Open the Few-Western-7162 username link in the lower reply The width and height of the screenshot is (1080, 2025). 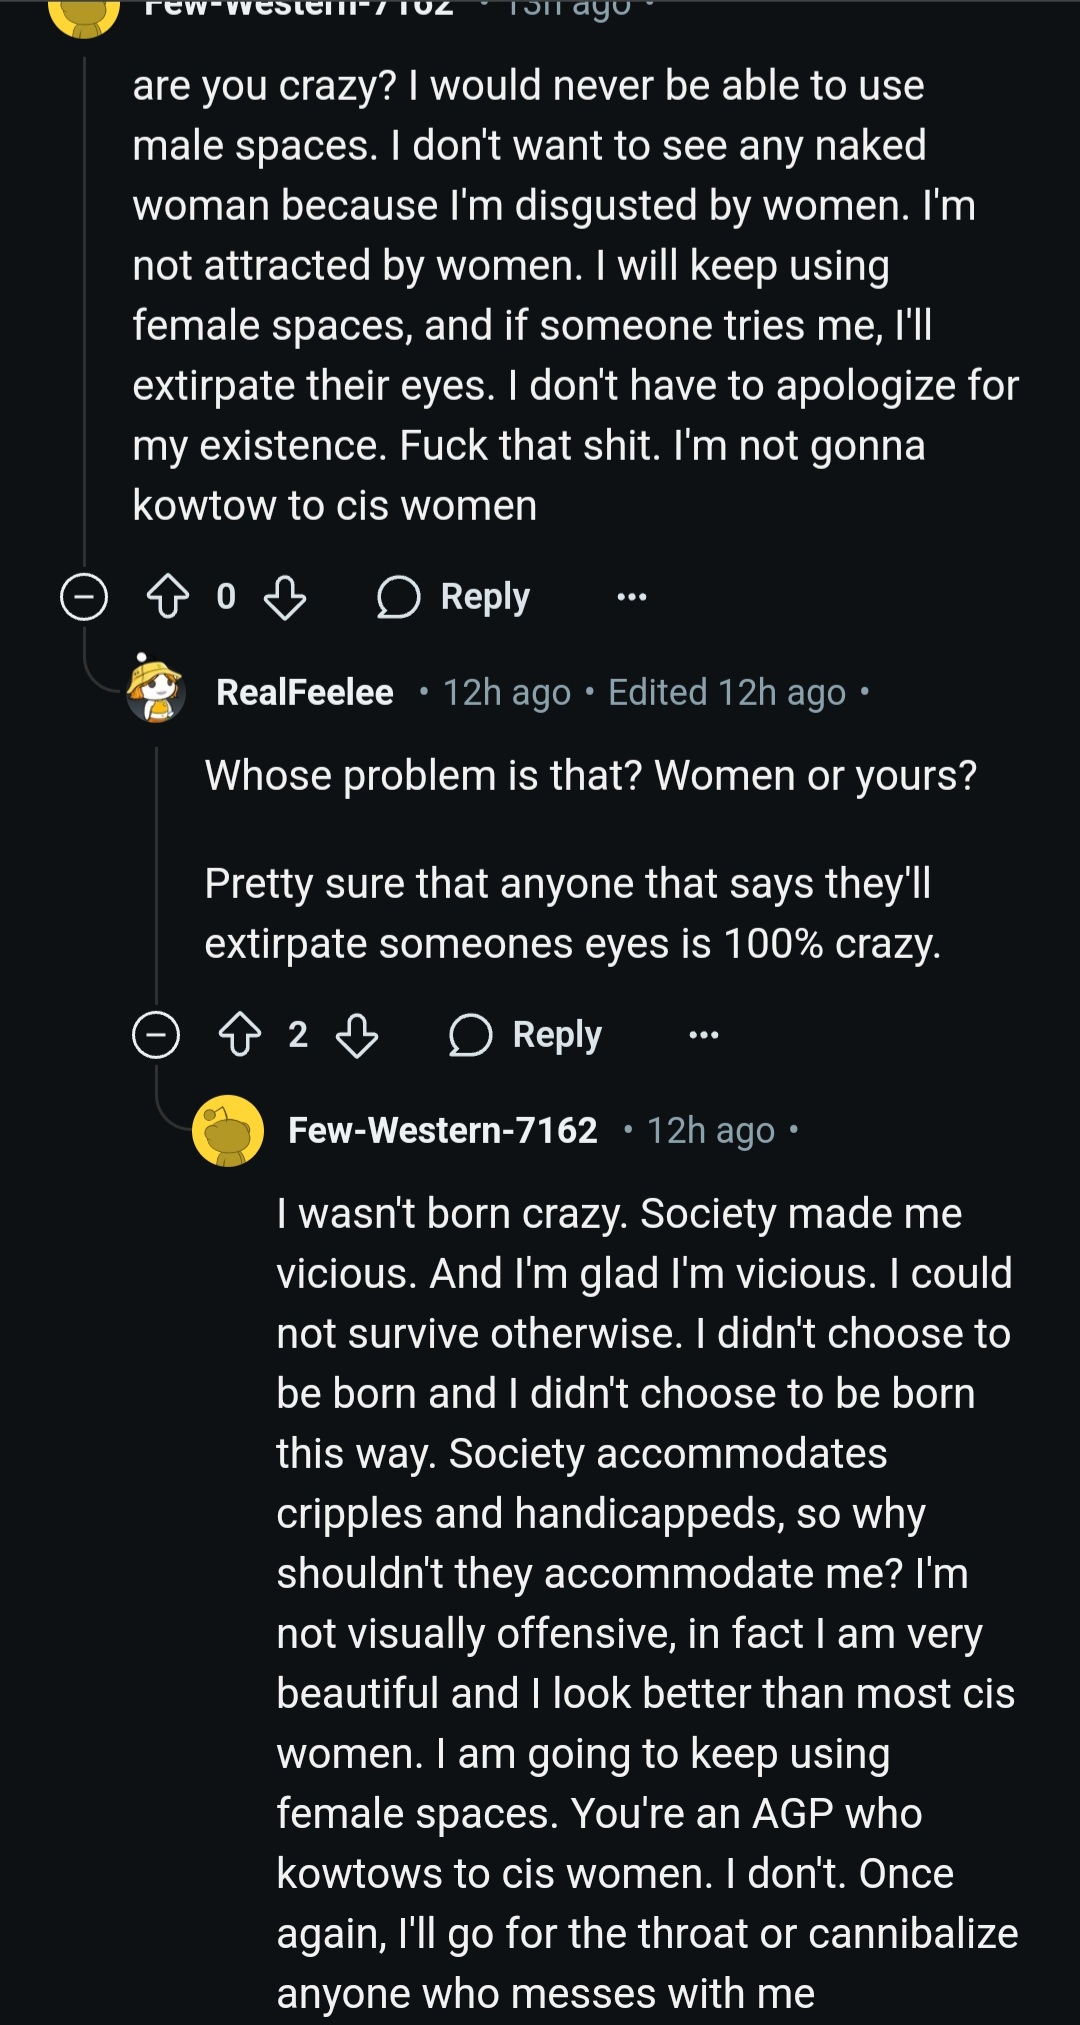442,1130
